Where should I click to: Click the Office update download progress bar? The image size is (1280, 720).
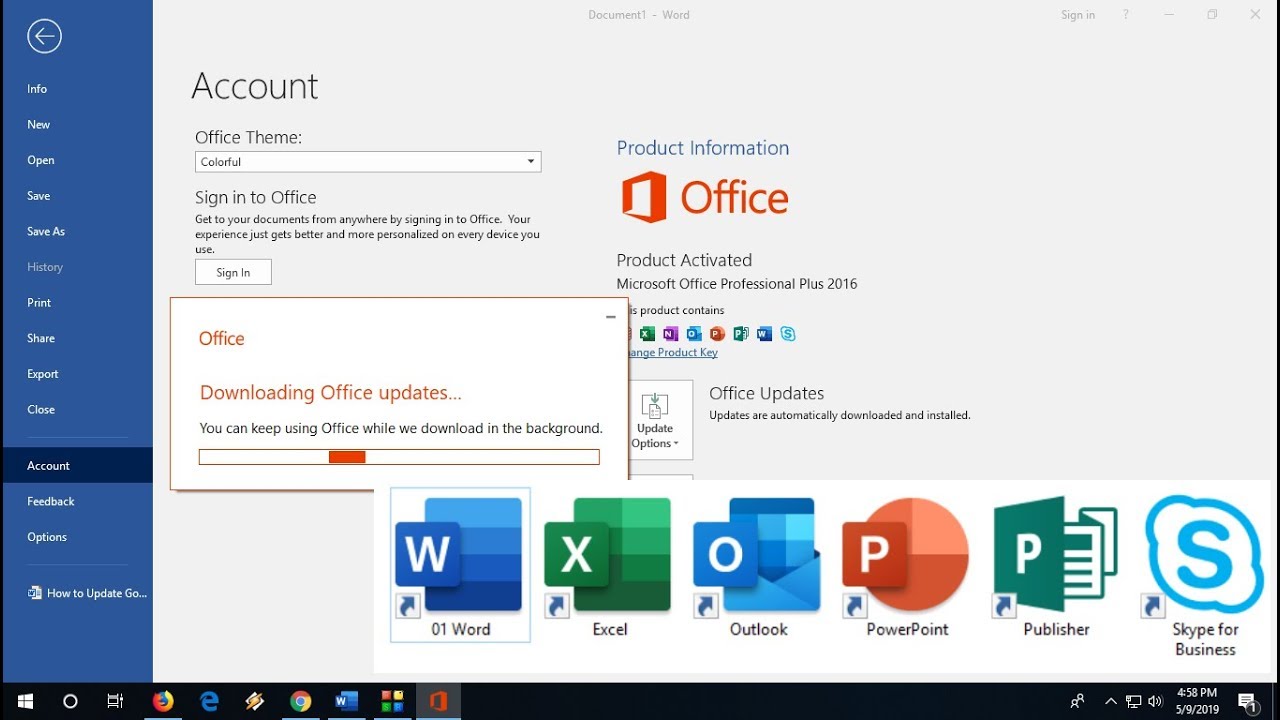click(x=399, y=457)
